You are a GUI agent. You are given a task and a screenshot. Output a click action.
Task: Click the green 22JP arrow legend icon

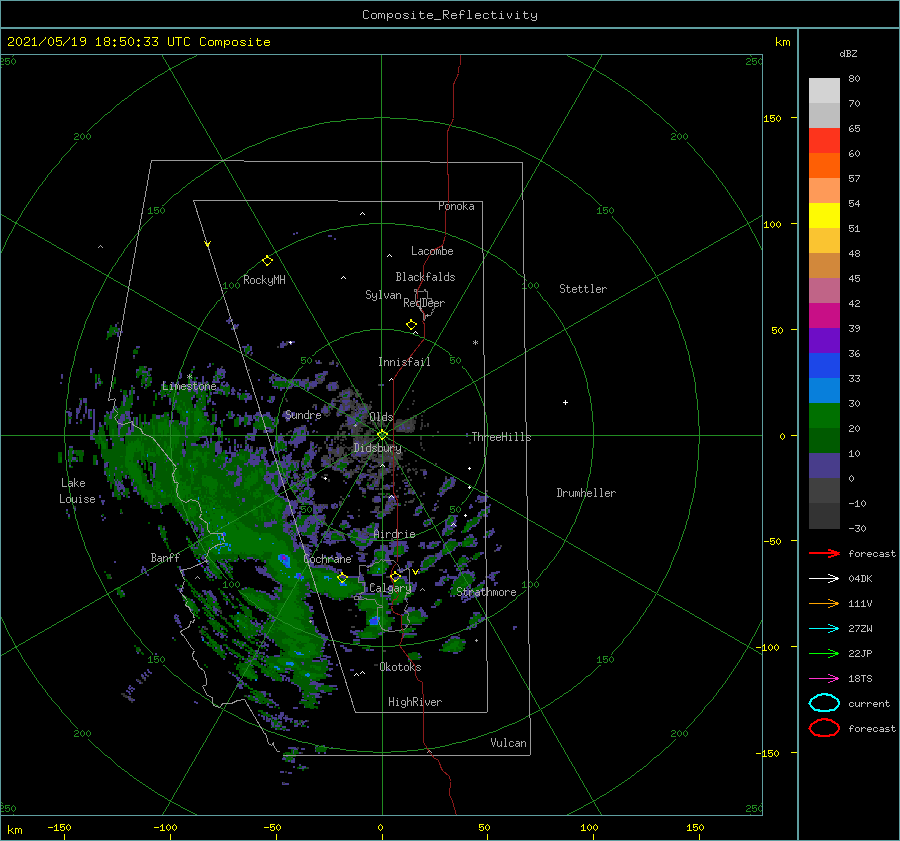click(x=824, y=653)
